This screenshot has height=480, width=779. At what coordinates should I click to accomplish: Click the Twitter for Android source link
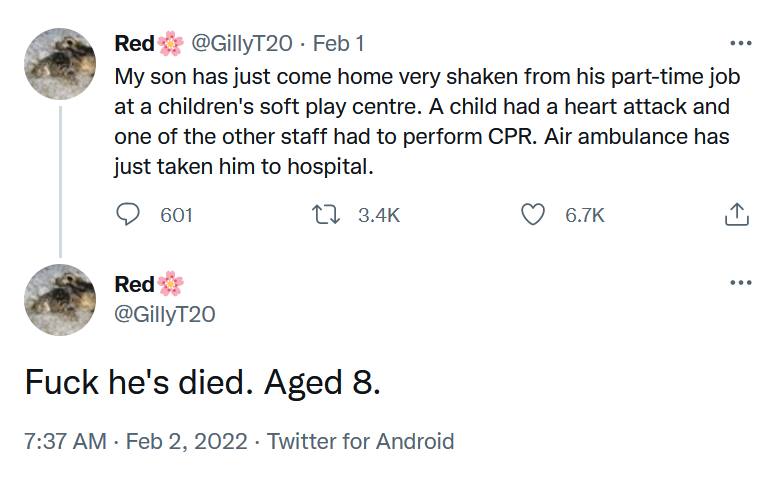(x=361, y=441)
